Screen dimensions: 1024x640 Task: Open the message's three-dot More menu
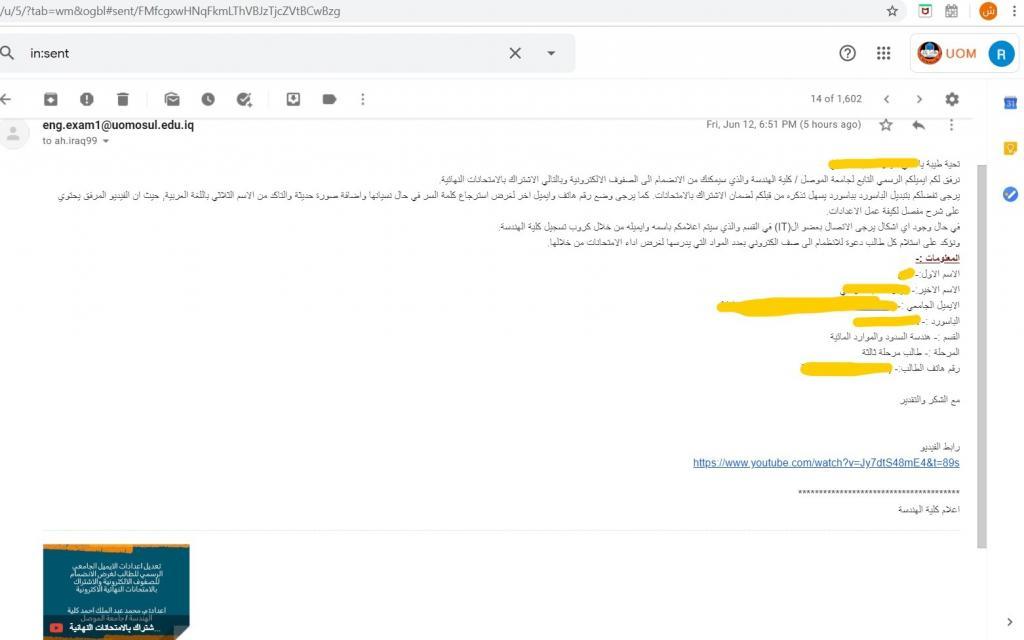click(951, 125)
